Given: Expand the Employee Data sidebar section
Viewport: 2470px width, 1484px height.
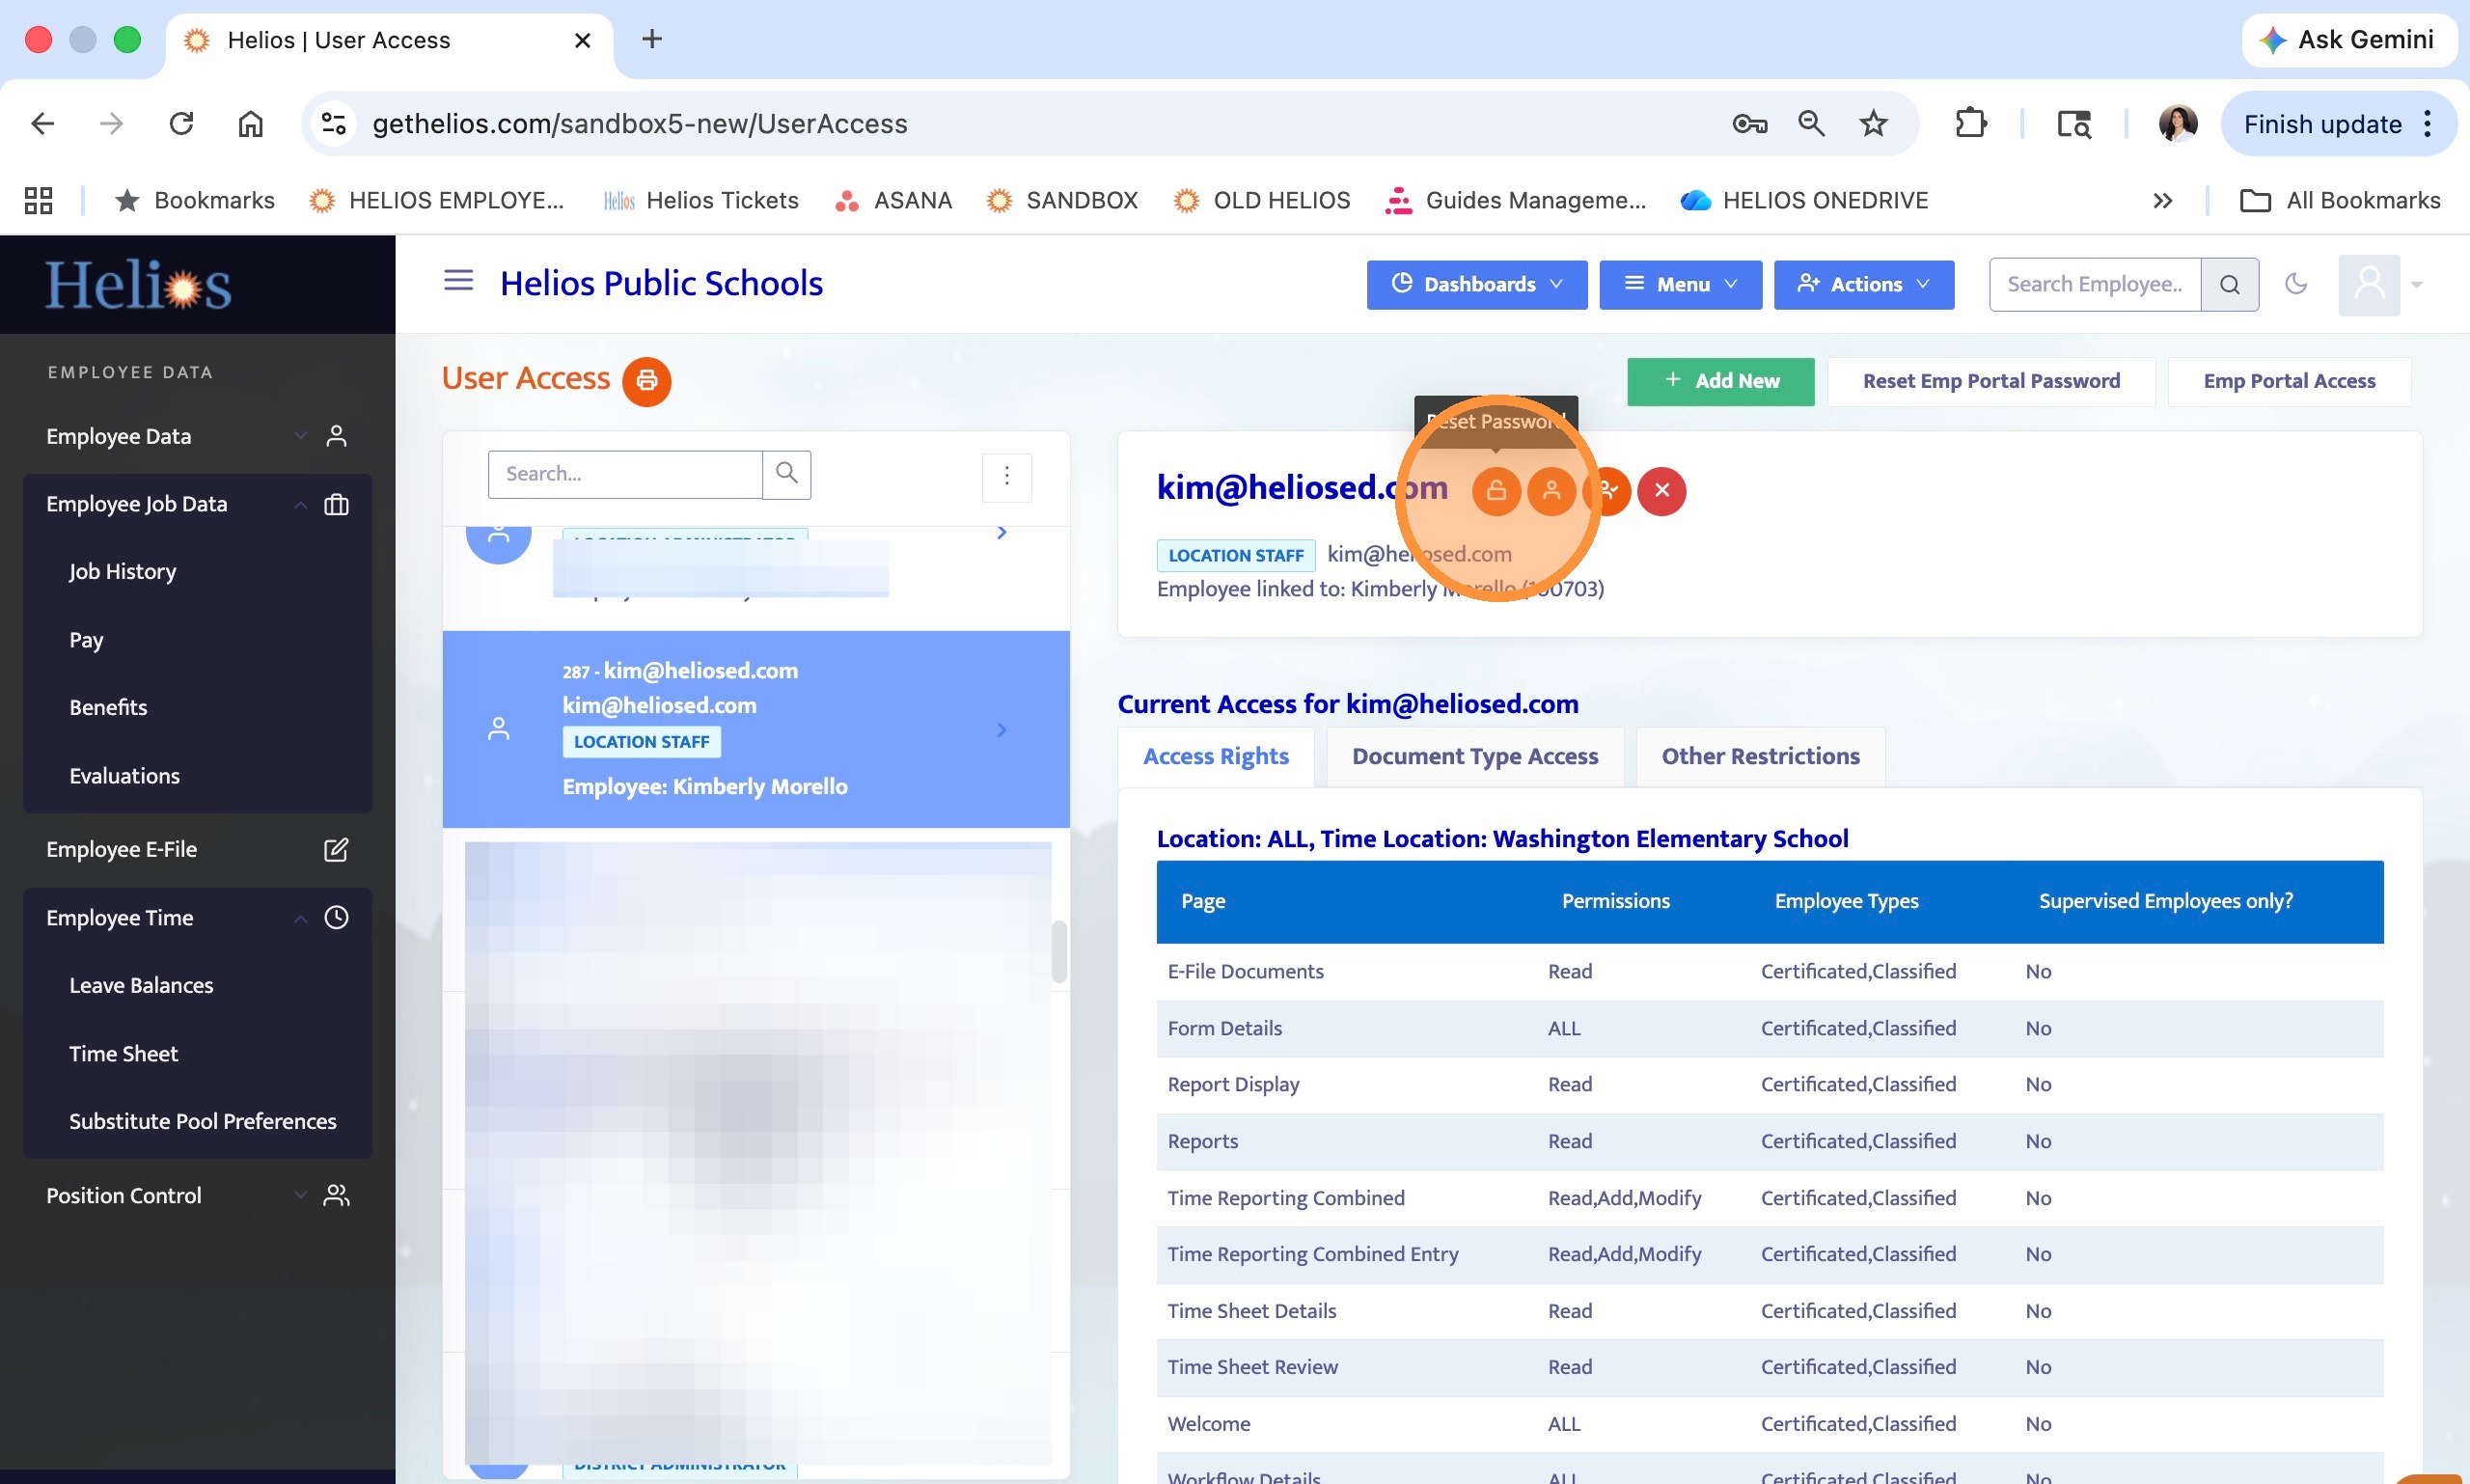Looking at the screenshot, I should coord(300,436).
